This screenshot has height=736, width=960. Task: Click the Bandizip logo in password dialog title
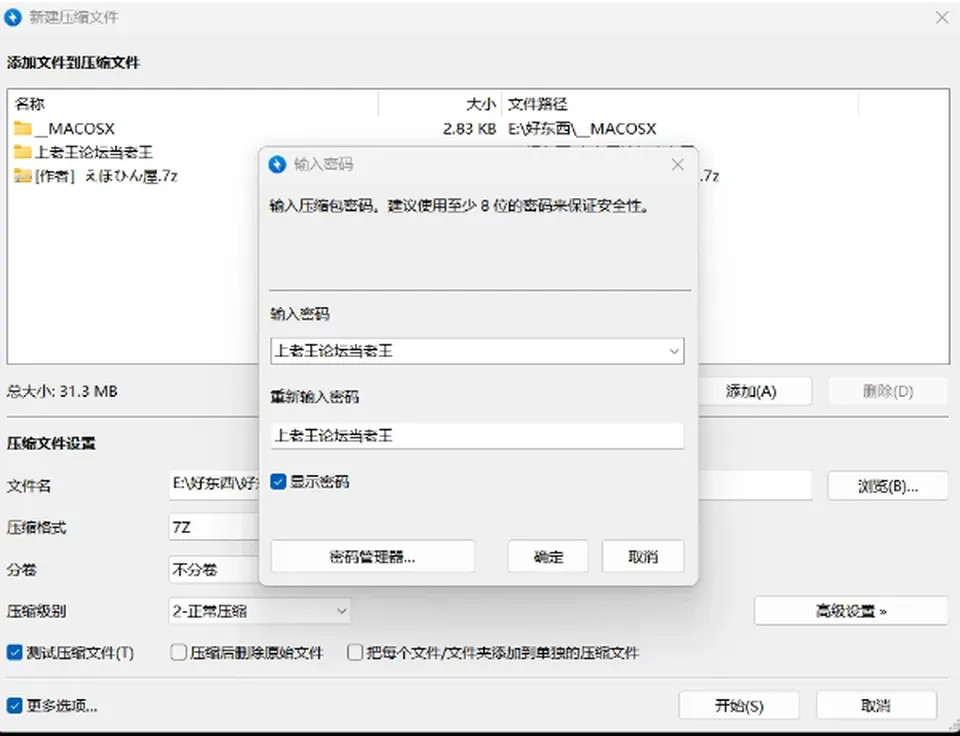[277, 164]
